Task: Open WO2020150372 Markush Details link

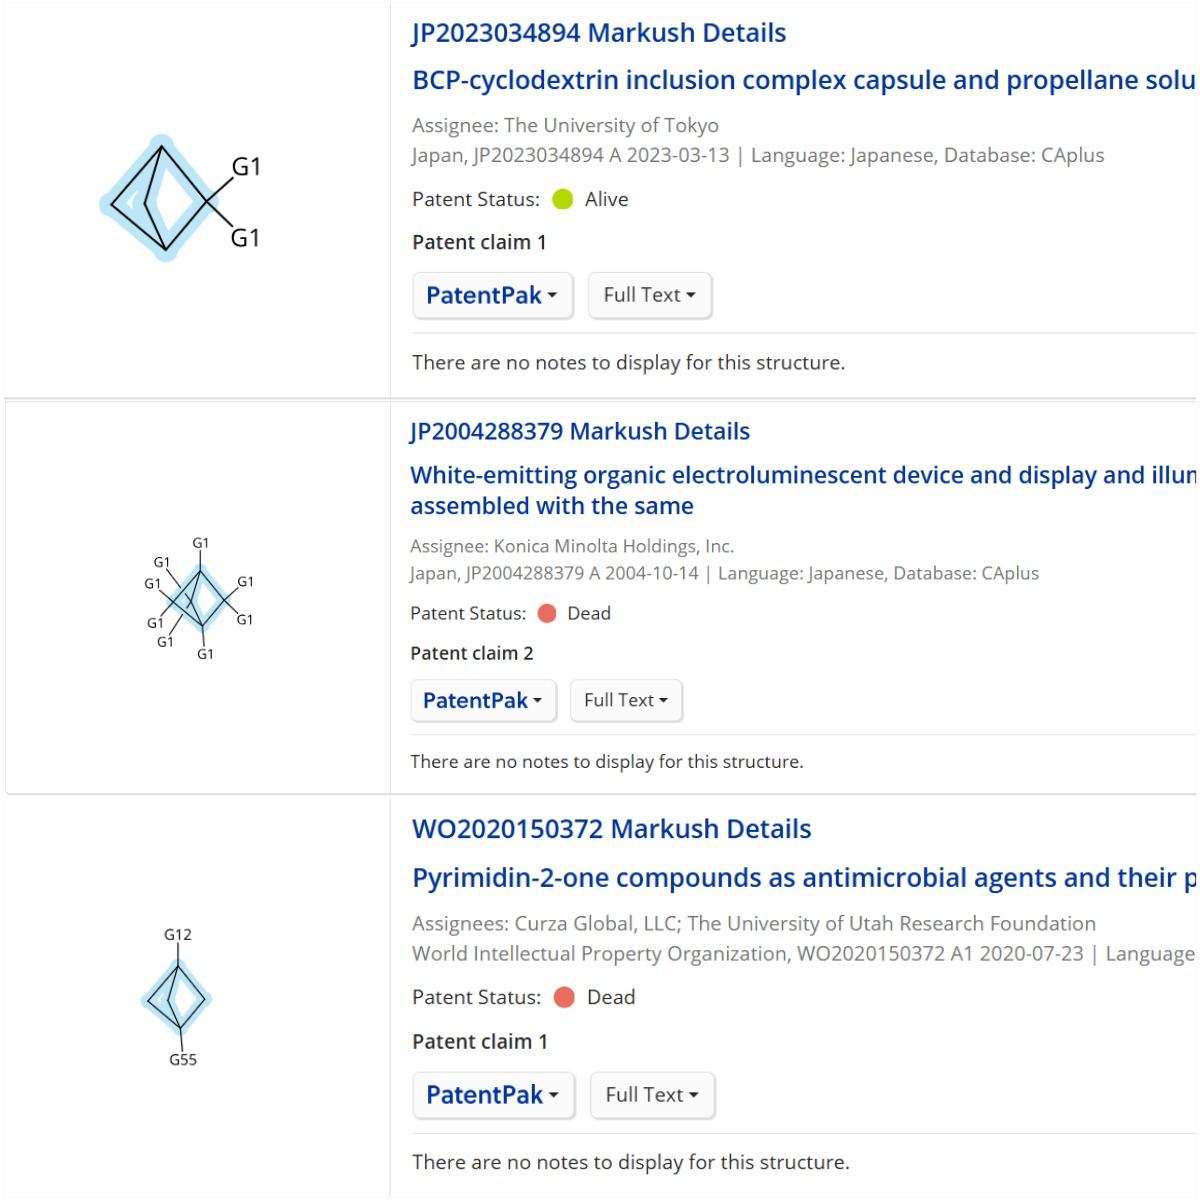Action: pos(611,829)
